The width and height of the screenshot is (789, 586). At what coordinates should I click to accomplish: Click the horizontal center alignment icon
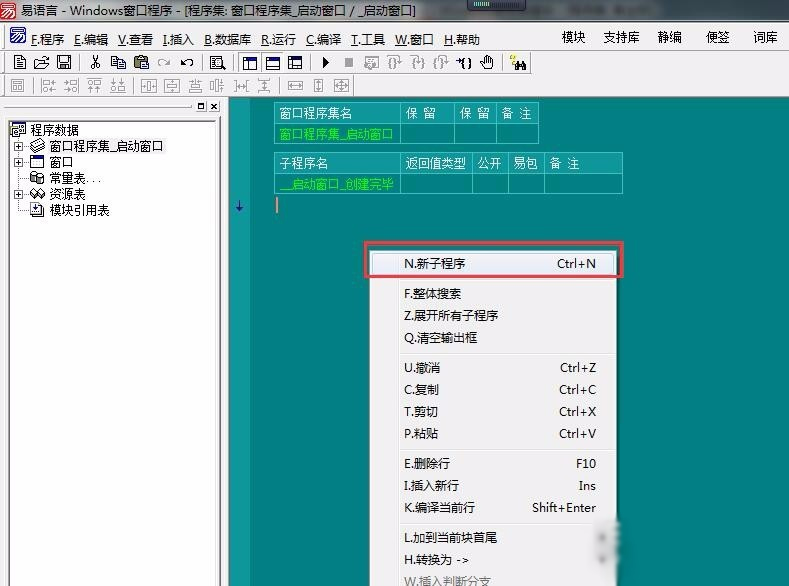coord(148,86)
